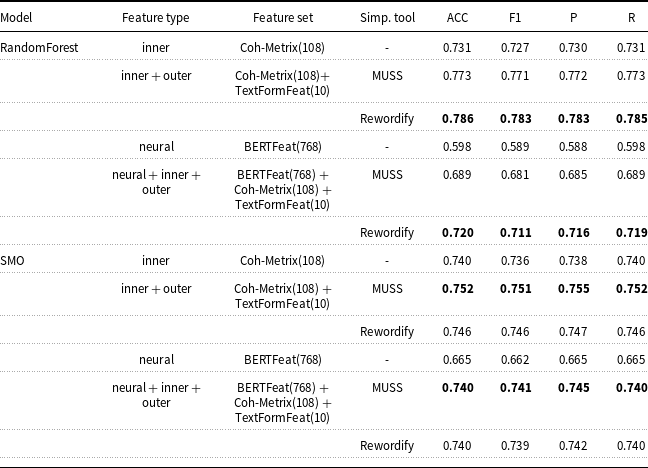Click bold F1 value 0.741
This screenshot has height=468, width=648.
coord(515,388)
